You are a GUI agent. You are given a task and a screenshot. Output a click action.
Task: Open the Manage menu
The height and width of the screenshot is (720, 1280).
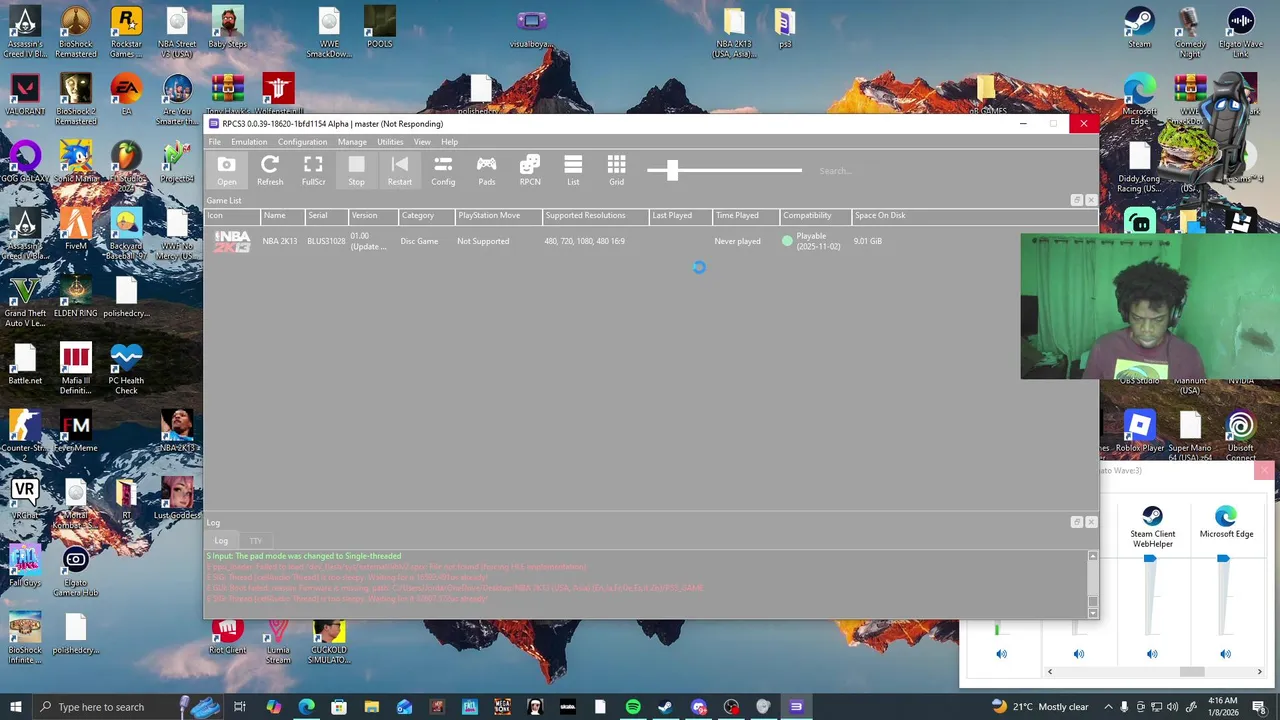pyautogui.click(x=352, y=142)
